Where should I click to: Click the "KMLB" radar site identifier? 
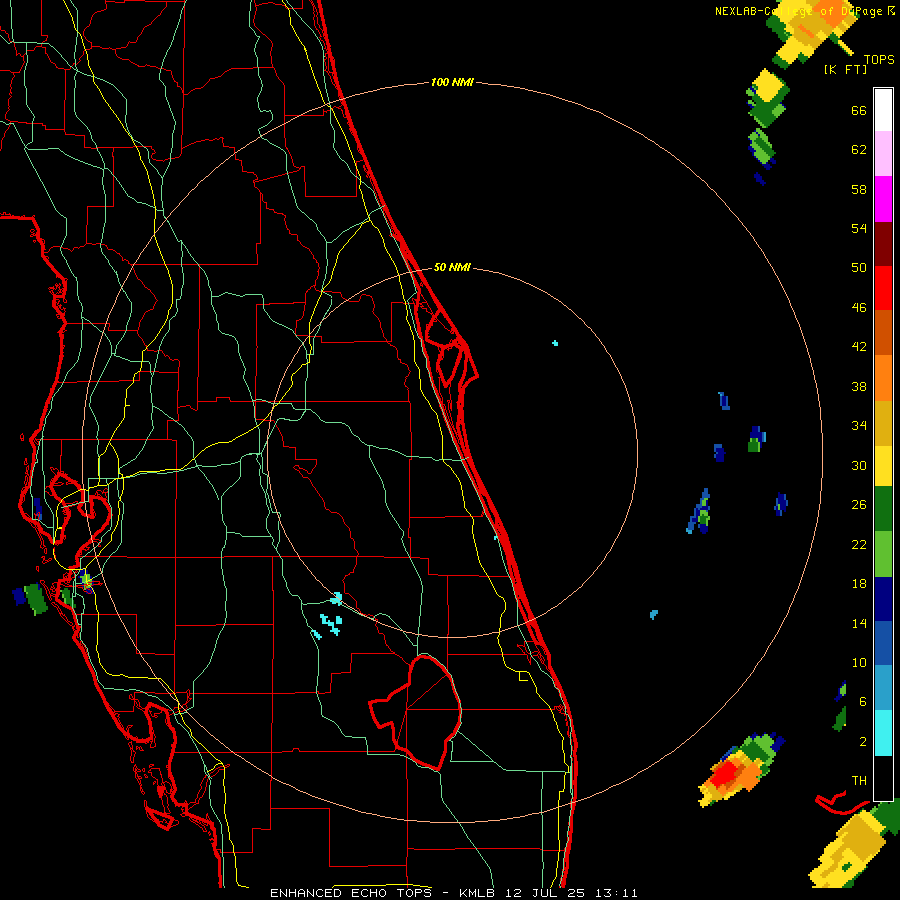478,893
